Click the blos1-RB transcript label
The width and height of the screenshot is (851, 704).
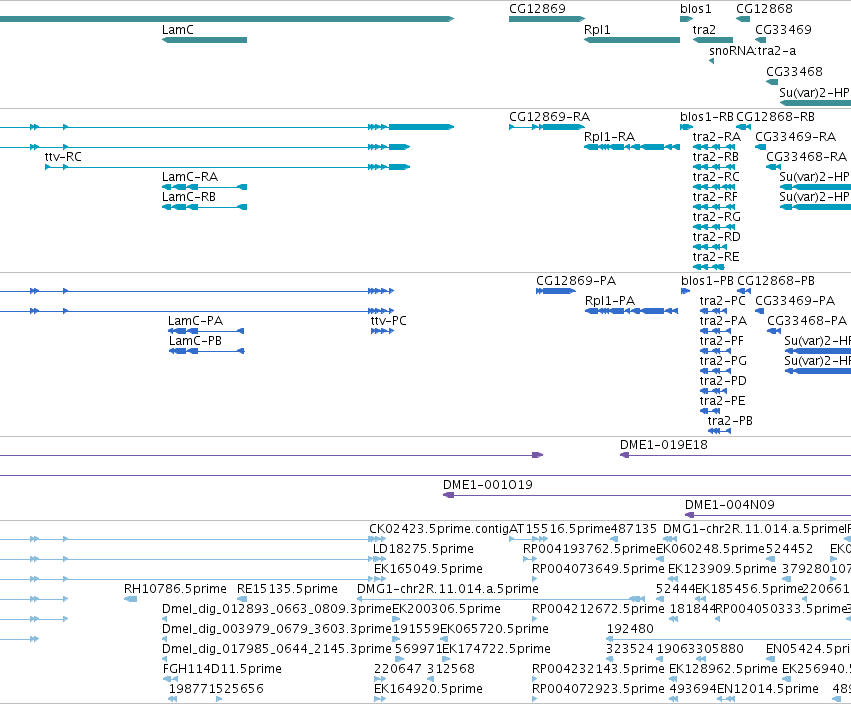point(707,117)
